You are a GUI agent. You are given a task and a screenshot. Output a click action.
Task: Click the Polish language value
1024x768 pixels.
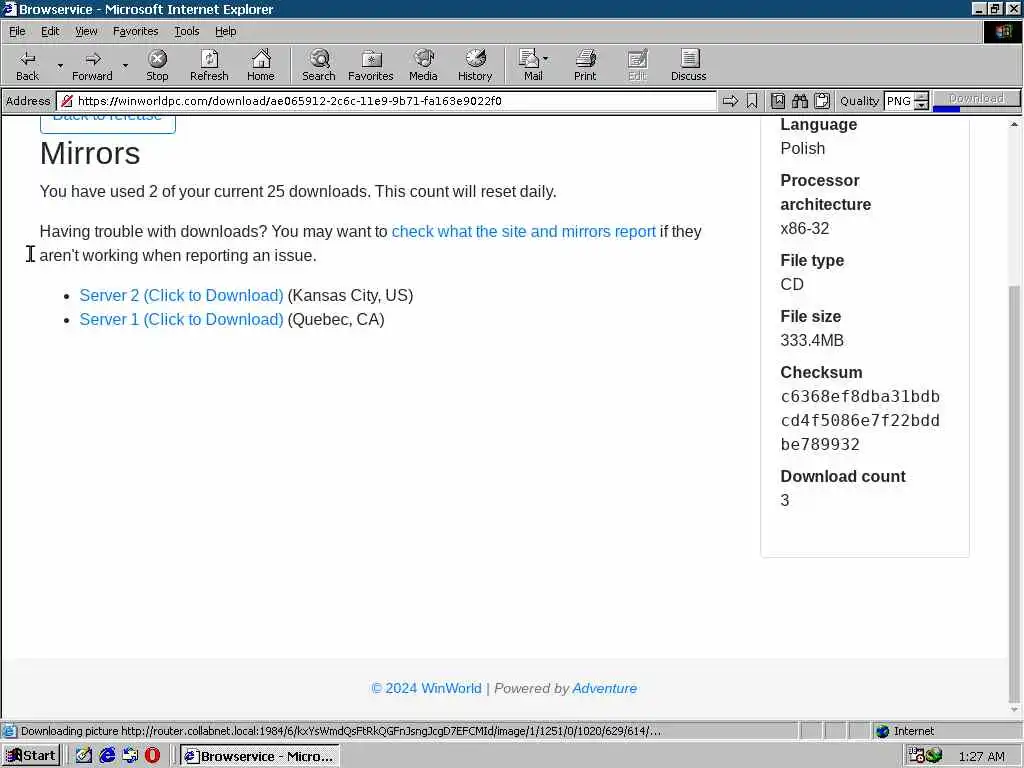coord(803,148)
